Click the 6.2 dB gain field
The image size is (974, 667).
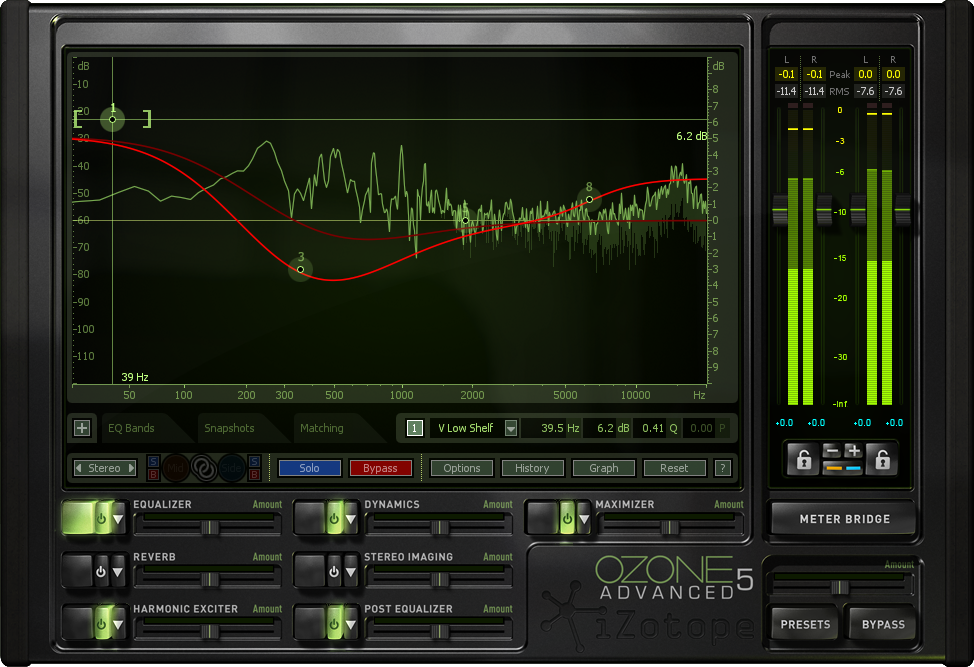(x=607, y=428)
